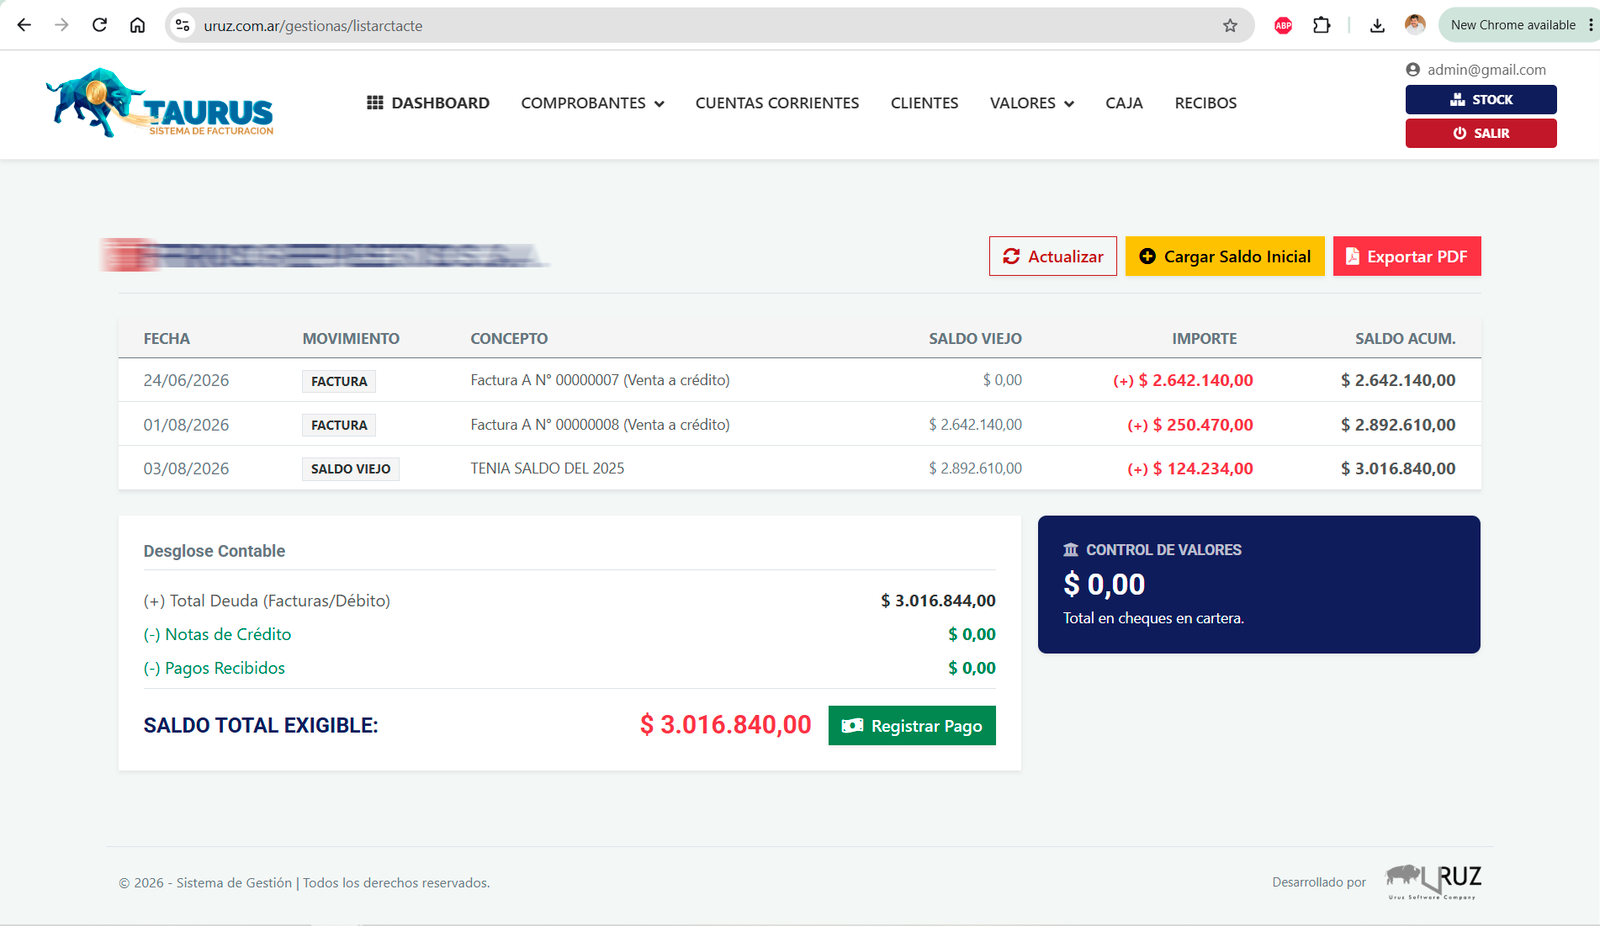Click the TENIA SALDO DEL 2025 concept
Screen dimensions: 1600x926
point(547,468)
